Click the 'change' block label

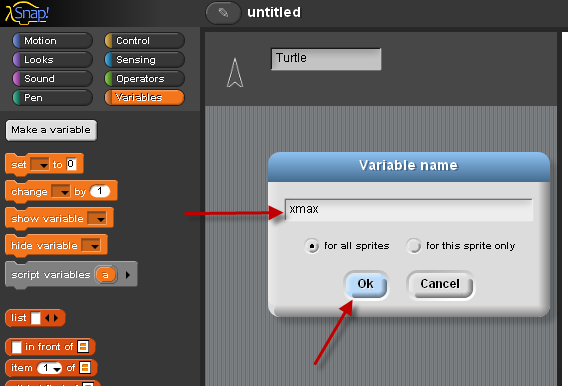(x=29, y=192)
